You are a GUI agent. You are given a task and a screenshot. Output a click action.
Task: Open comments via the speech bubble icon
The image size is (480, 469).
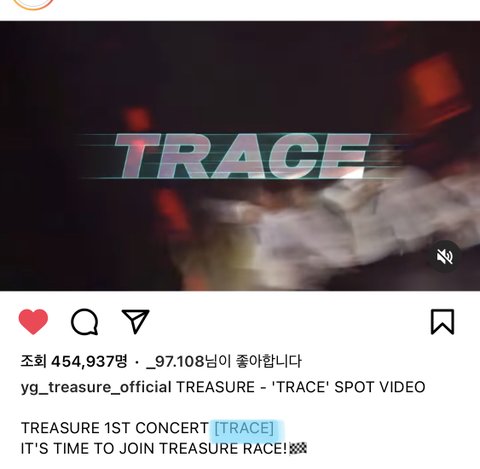[85, 322]
